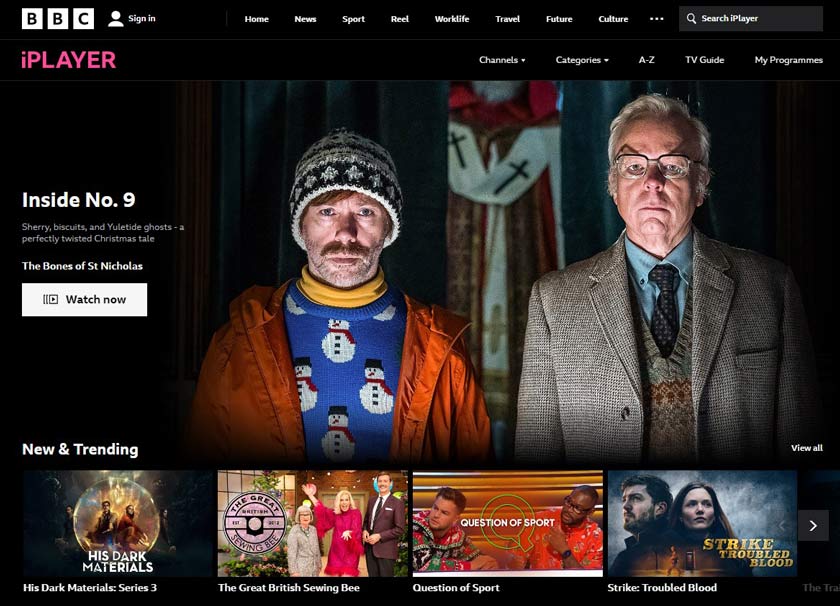The height and width of the screenshot is (606, 840).
Task: Expand the Channels dropdown
Action: 501,60
